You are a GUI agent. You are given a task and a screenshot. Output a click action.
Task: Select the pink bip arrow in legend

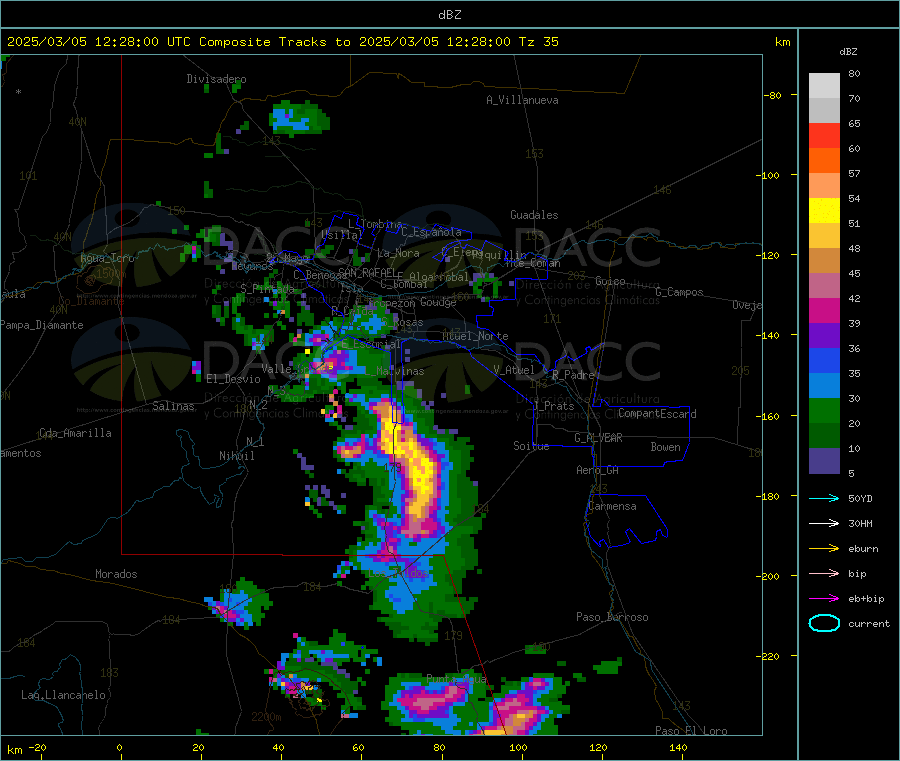coord(824,573)
